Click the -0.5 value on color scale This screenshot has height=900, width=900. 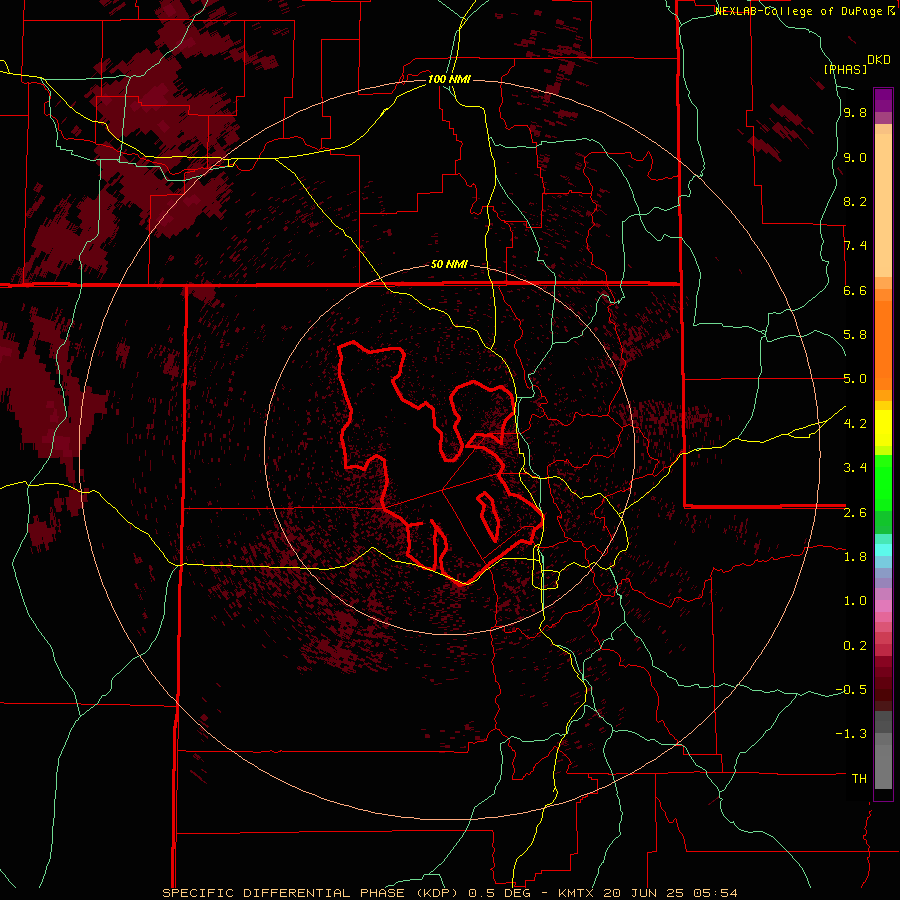[851, 690]
